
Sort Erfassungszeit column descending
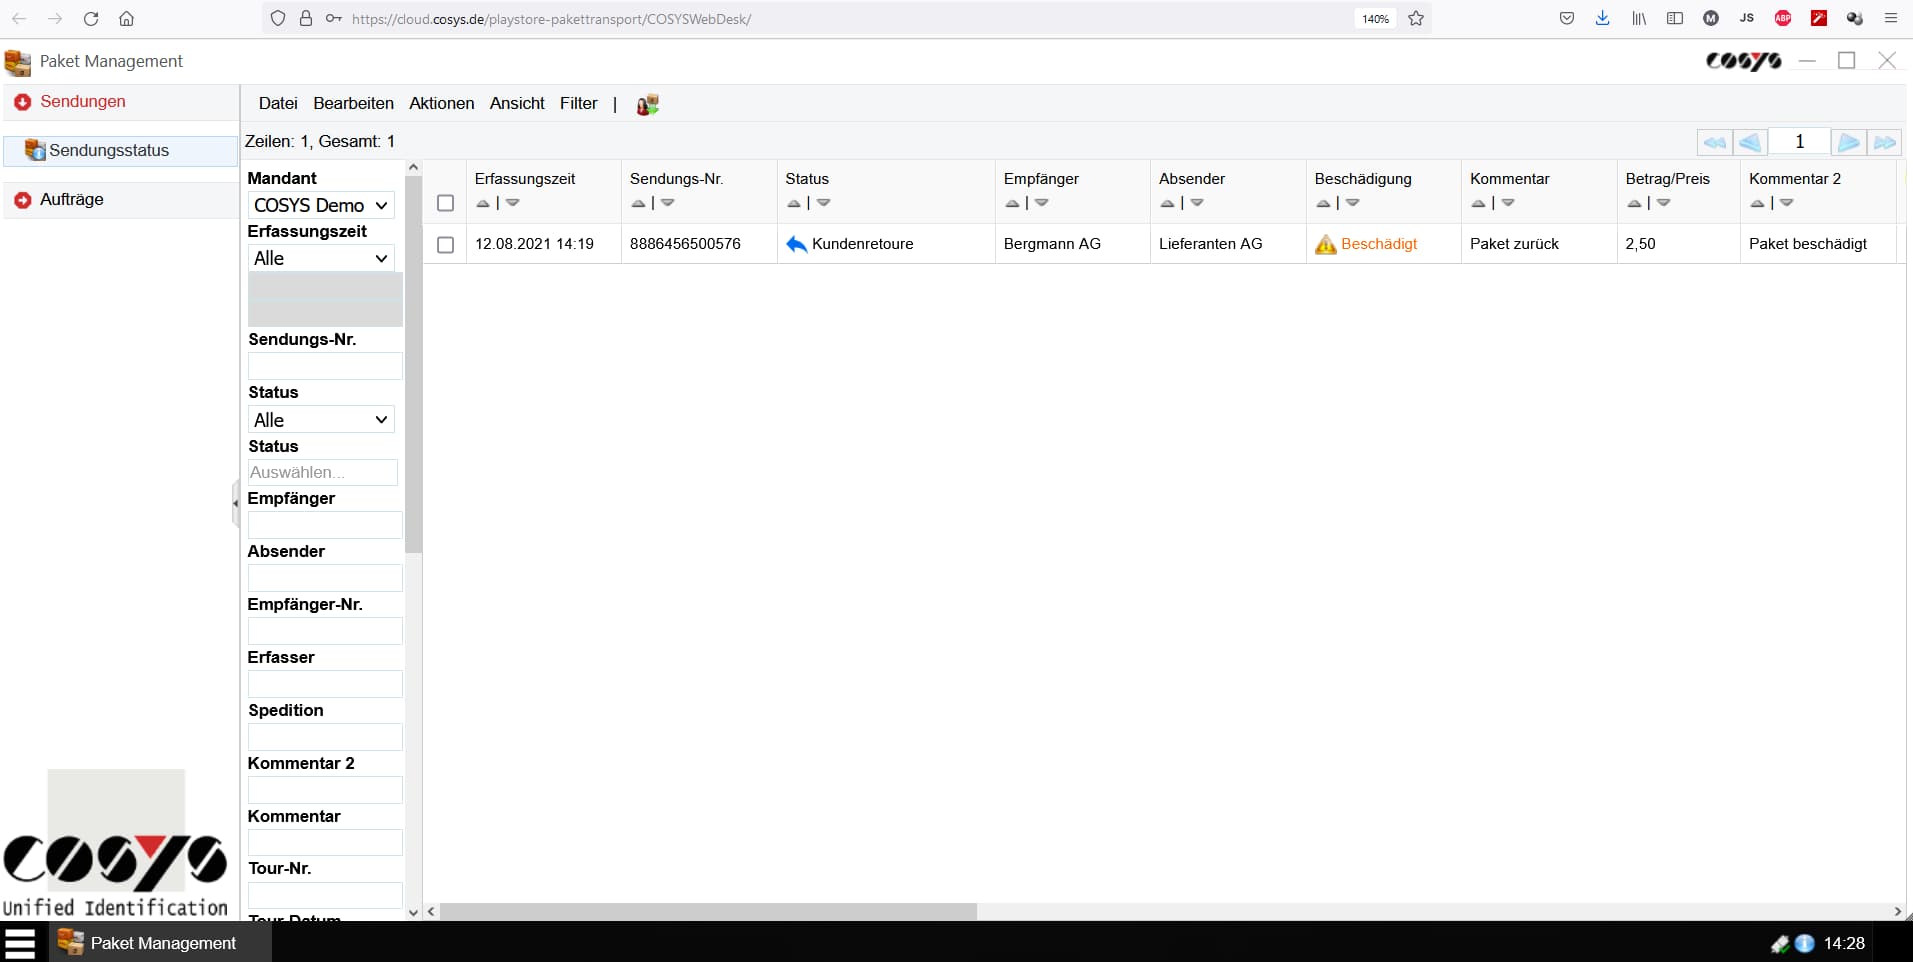(513, 203)
